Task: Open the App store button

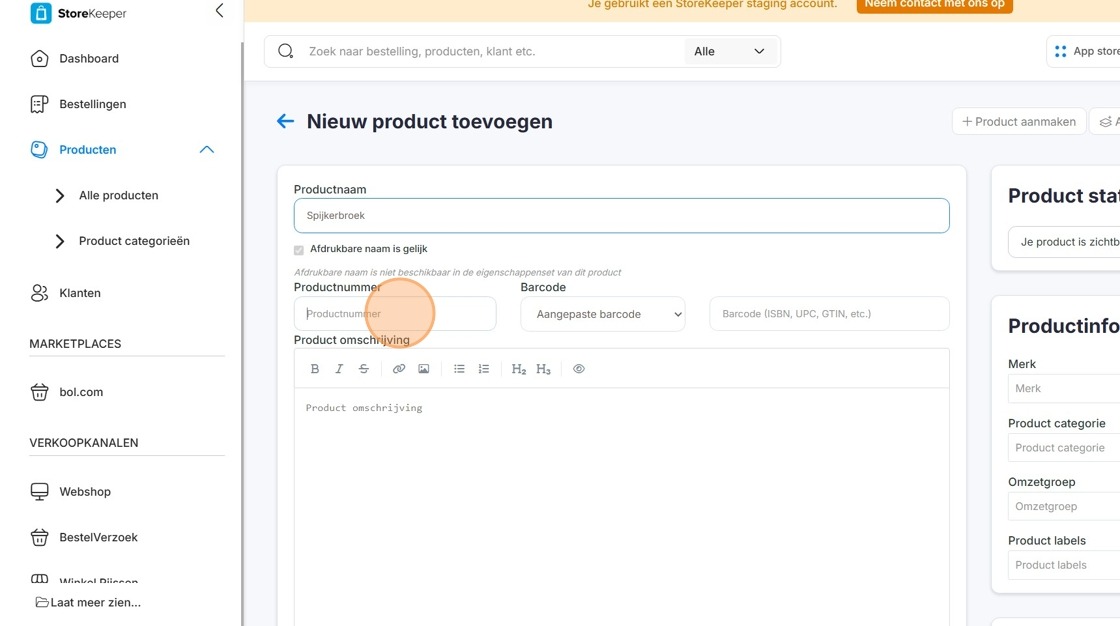Action: click(x=1084, y=51)
